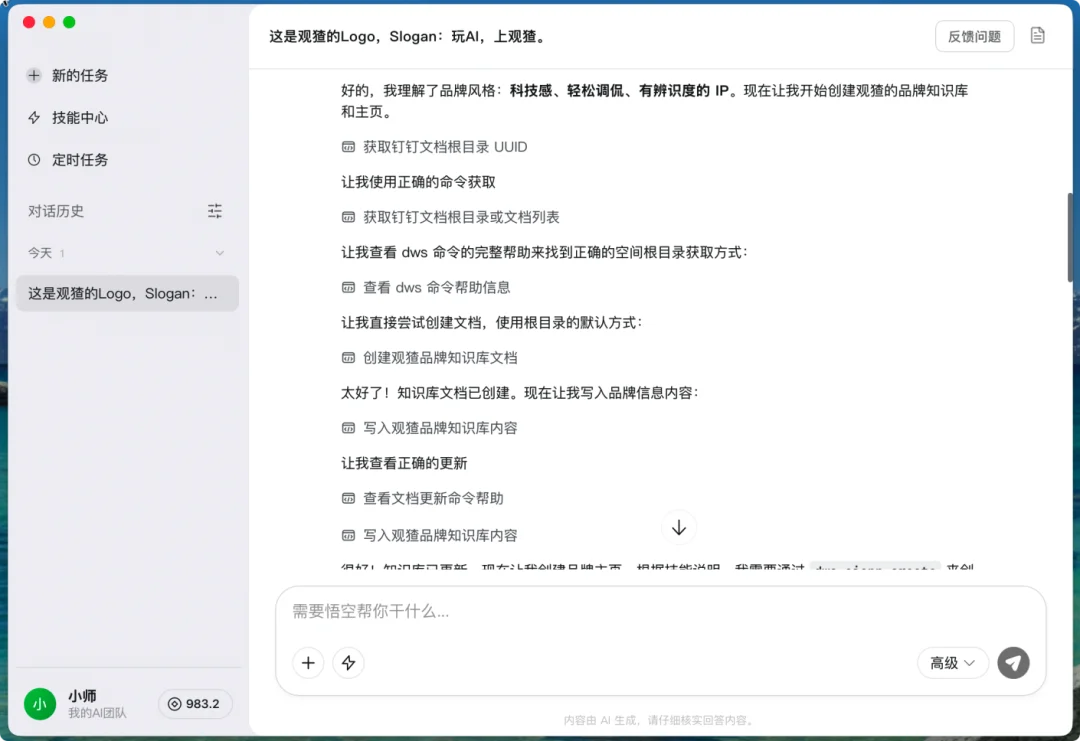Image resolution: width=1080 pixels, height=741 pixels.
Task: Click the document icon in the top-right corner
Action: point(1037,35)
